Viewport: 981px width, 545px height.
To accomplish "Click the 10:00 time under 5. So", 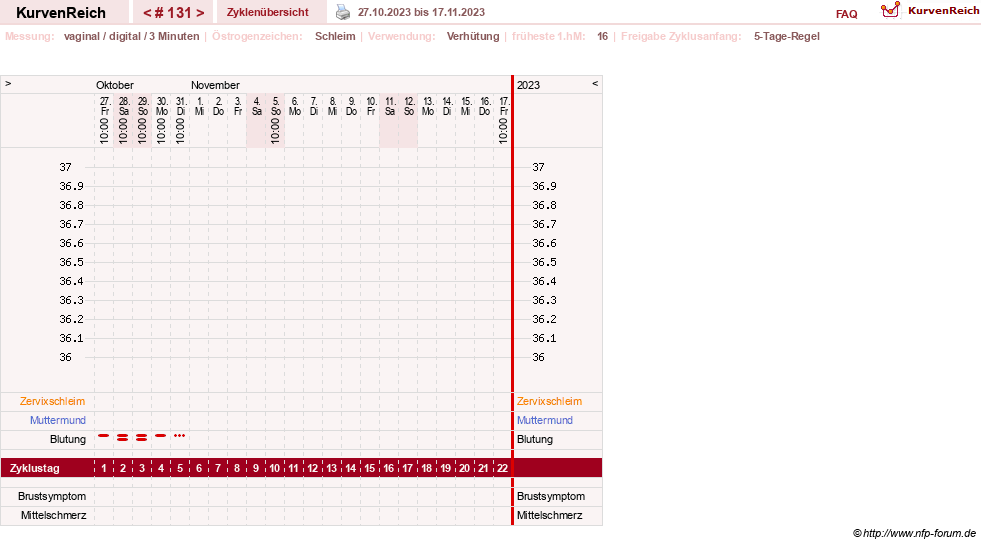I will [275, 131].
